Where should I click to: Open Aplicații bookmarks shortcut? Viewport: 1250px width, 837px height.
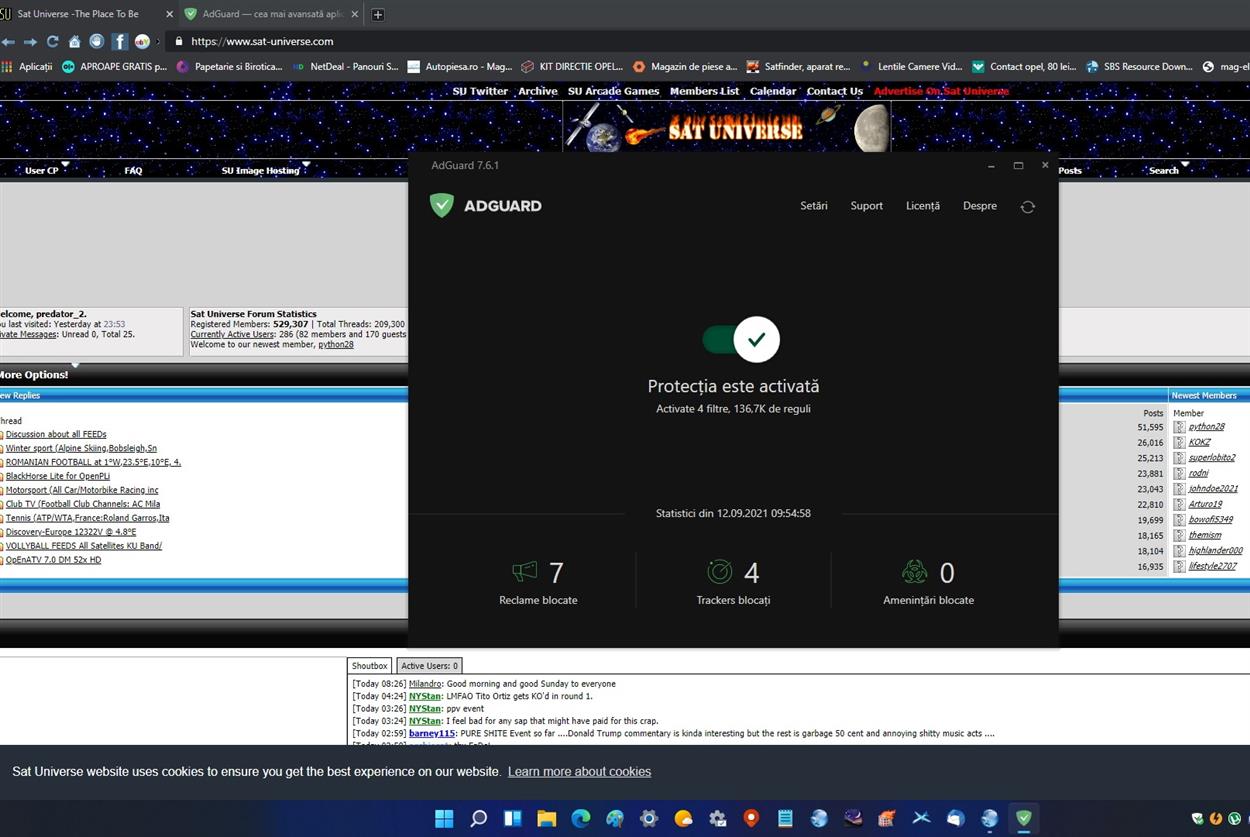coord(27,67)
